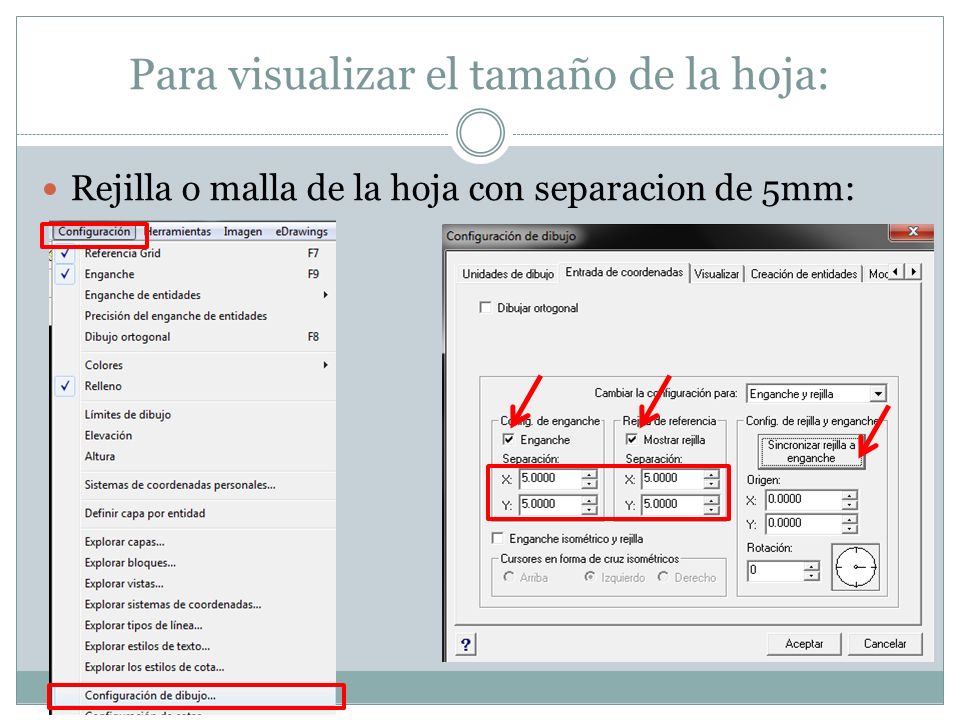
Task: Toggle Referencia Grid menu entry
Action: pos(193,253)
